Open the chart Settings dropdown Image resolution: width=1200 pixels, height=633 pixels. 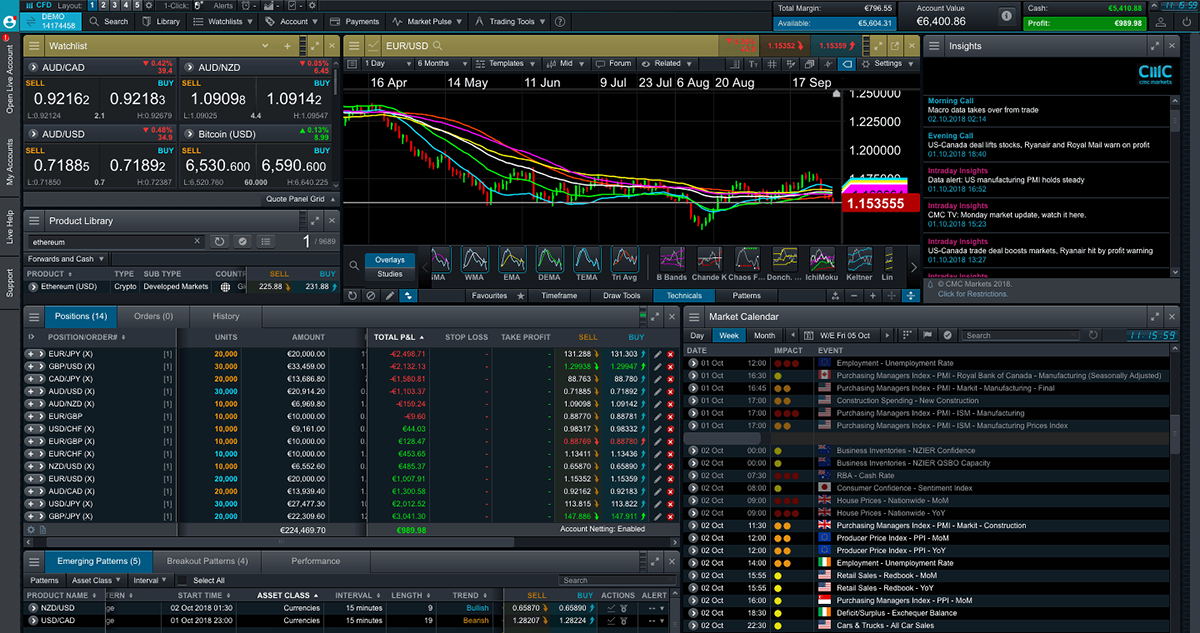coord(890,64)
